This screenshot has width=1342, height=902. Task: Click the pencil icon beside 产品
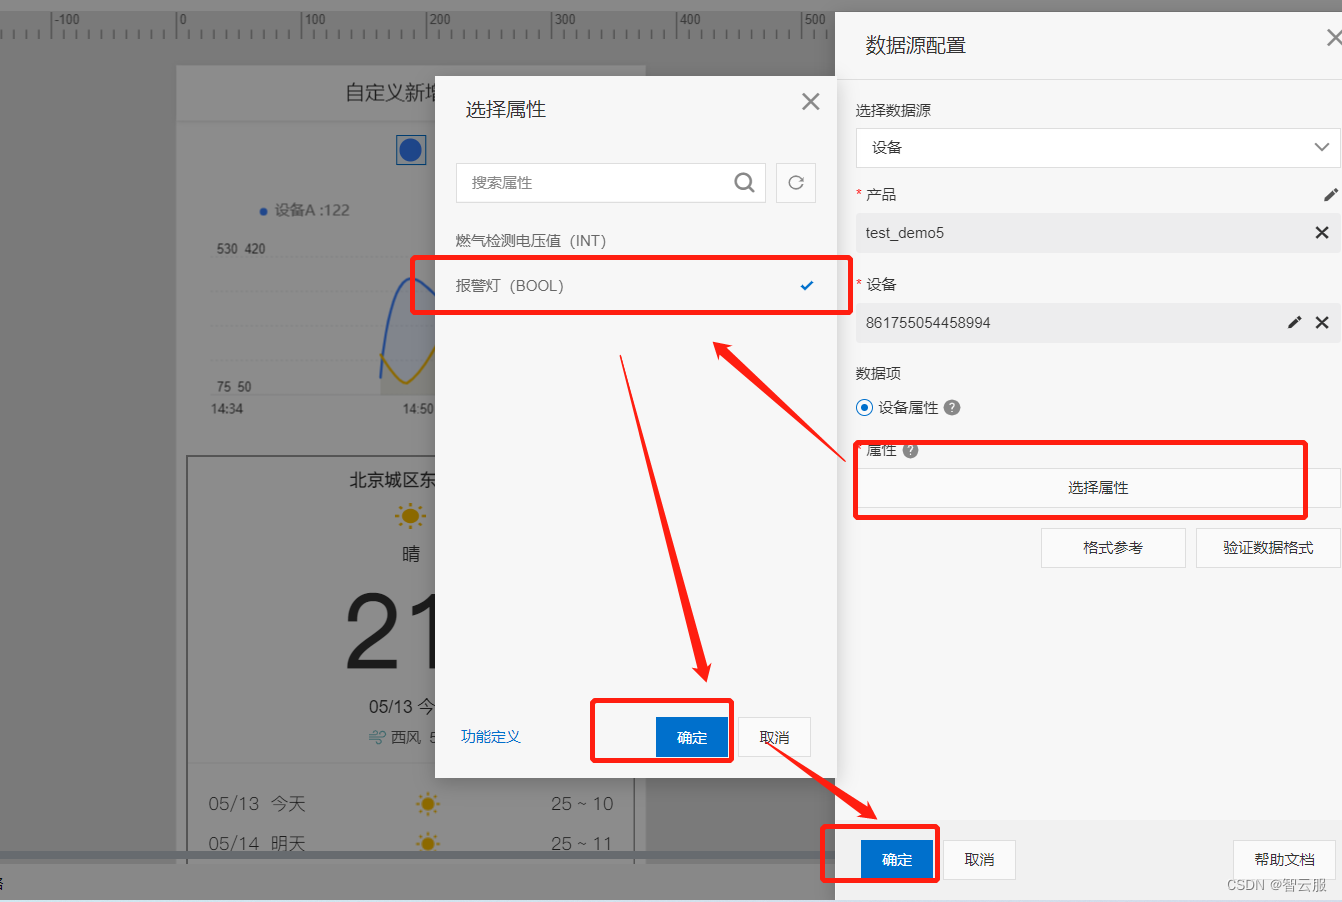(x=1330, y=195)
